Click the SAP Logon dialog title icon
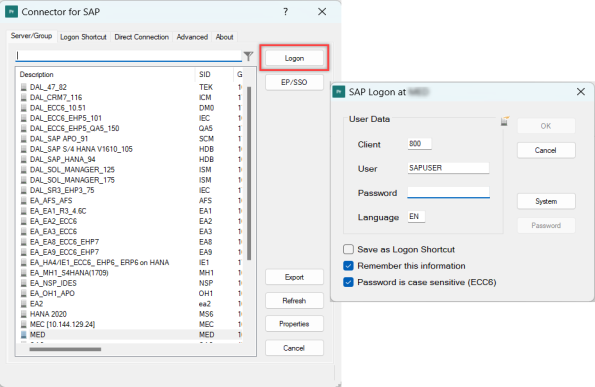Image resolution: width=595 pixels, height=387 pixels. (338, 92)
